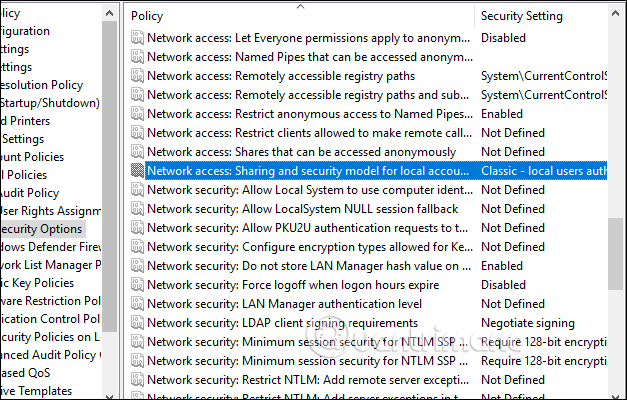Click policy icon for Remotely accessible registry paths
The width and height of the screenshot is (627, 400).
pyautogui.click(x=137, y=76)
